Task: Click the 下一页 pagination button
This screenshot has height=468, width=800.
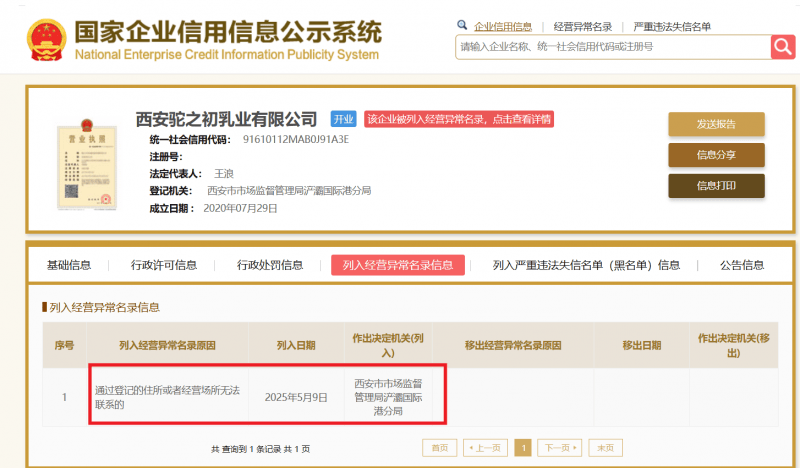Action: tap(560, 448)
